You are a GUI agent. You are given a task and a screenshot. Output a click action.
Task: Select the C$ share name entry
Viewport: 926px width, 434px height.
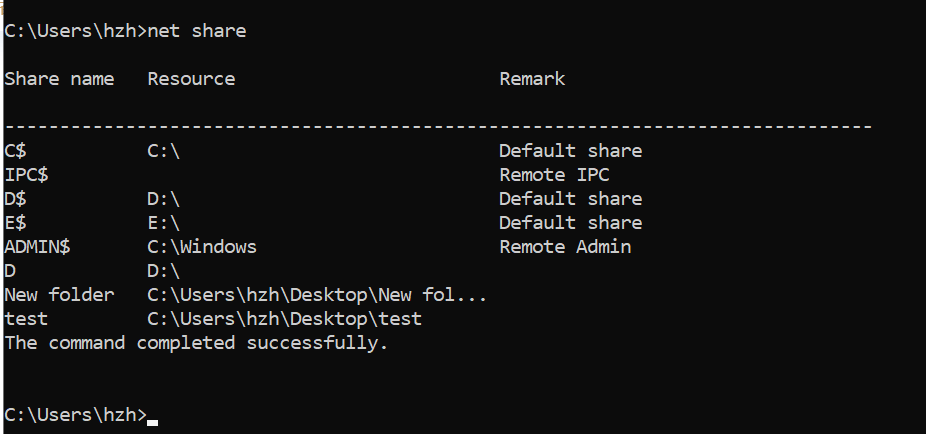point(15,151)
